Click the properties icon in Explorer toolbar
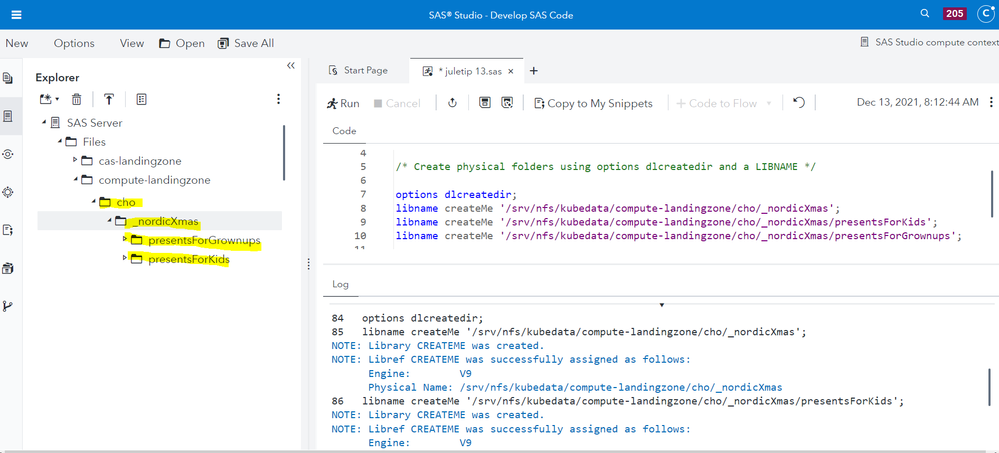This screenshot has width=999, height=453. [142, 99]
